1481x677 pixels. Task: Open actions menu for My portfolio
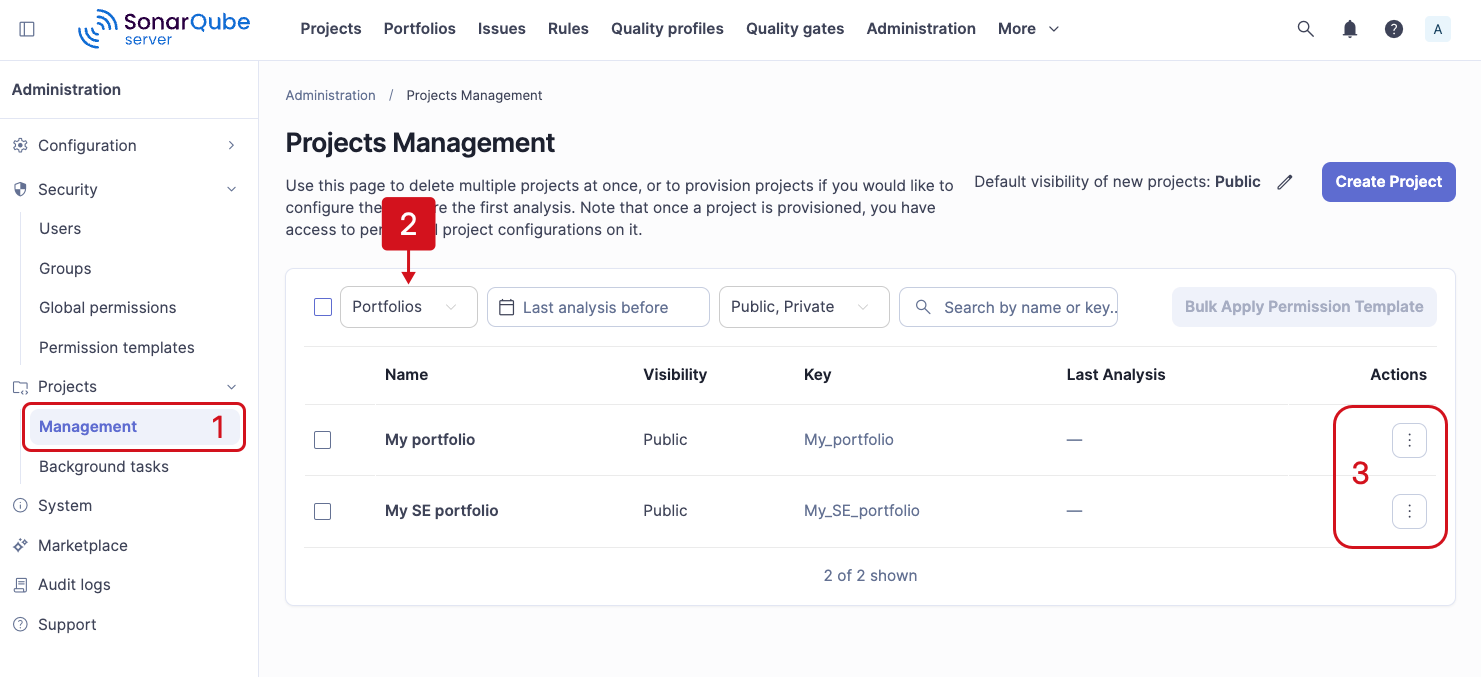pos(1409,440)
